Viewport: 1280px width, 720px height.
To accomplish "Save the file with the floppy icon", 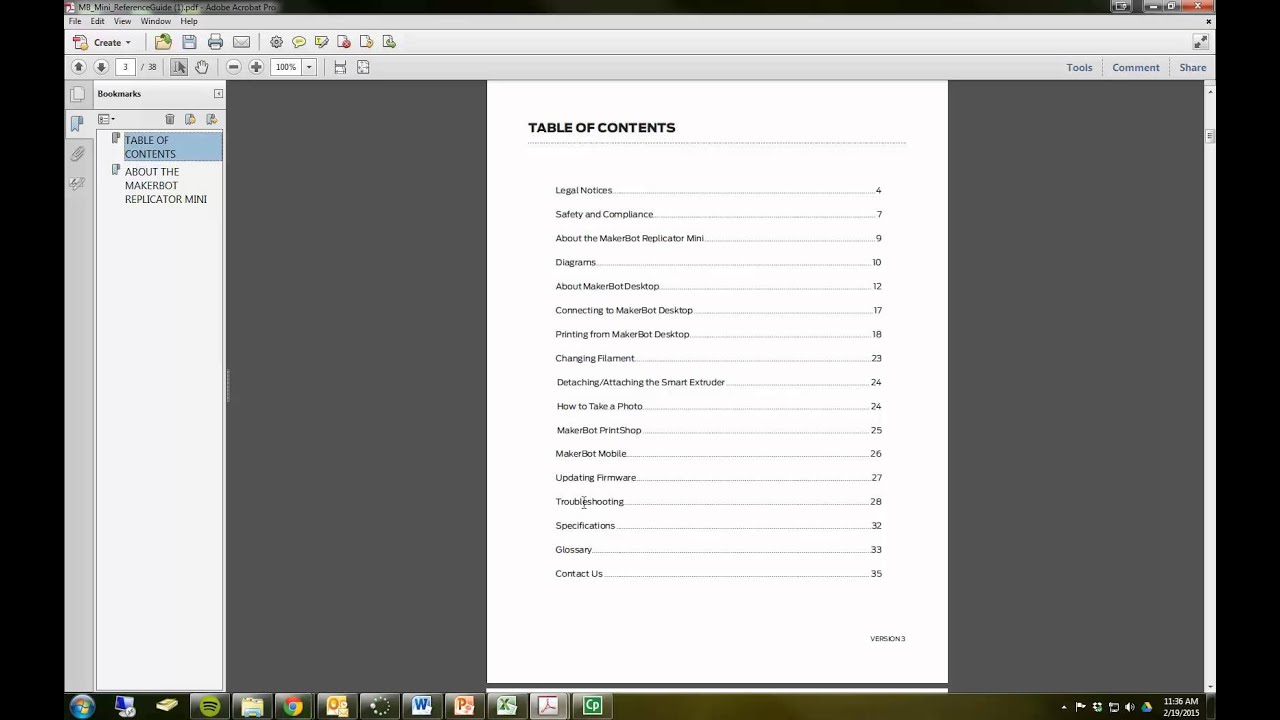I will click(x=189, y=42).
